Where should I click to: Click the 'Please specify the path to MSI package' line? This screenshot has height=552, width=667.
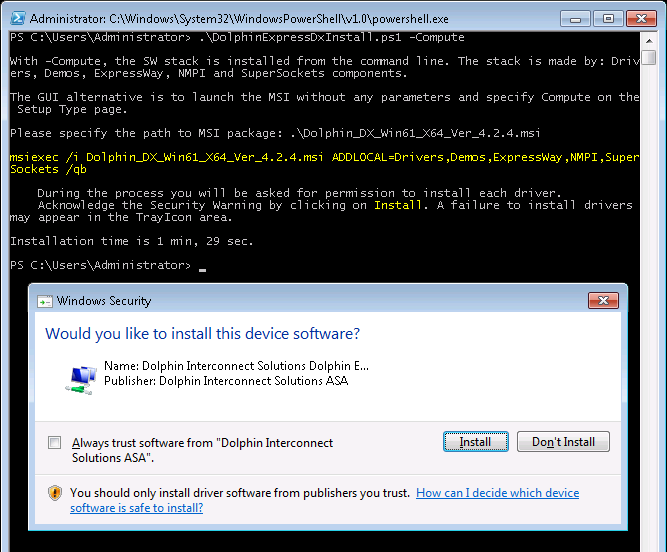coord(275,133)
